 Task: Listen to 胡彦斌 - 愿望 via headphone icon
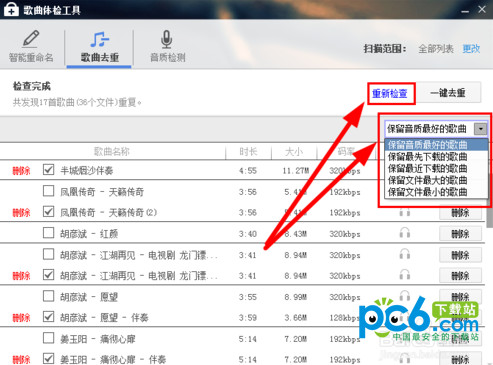[405, 295]
